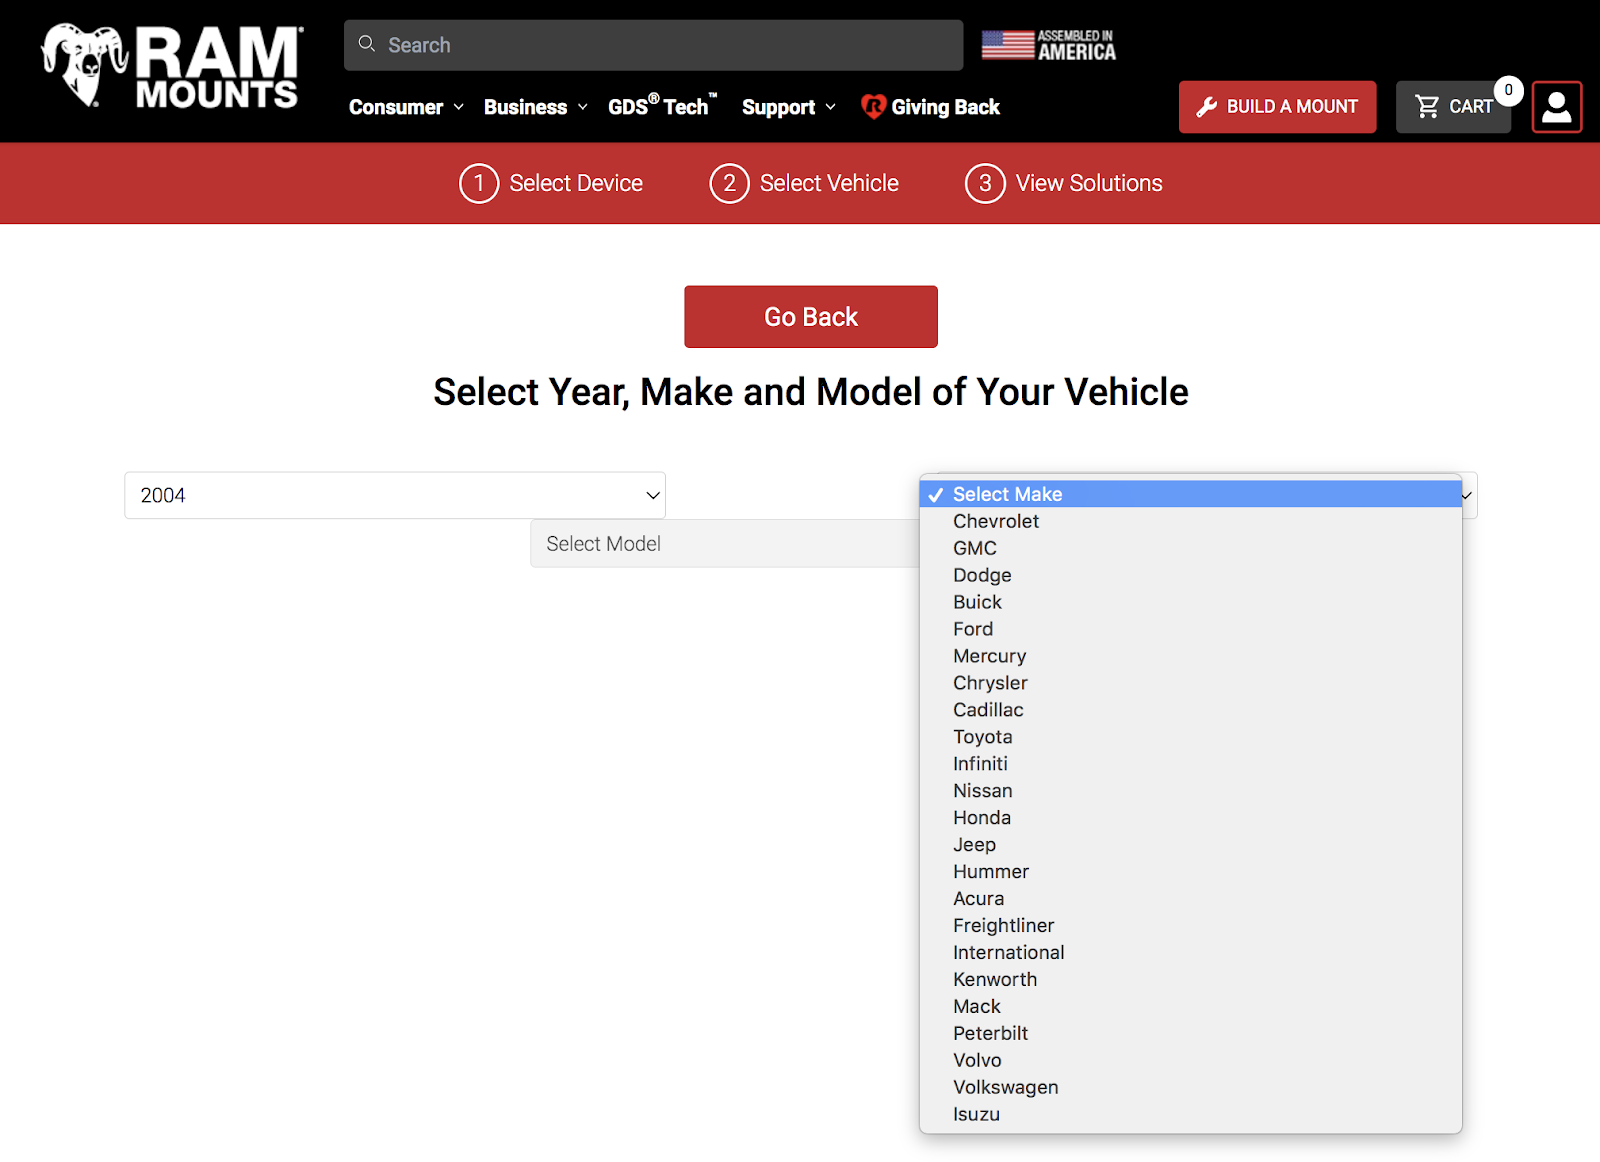Viewport: 1600px width, 1162px height.
Task: Choose Cadillac from the make list
Action: point(1190,710)
